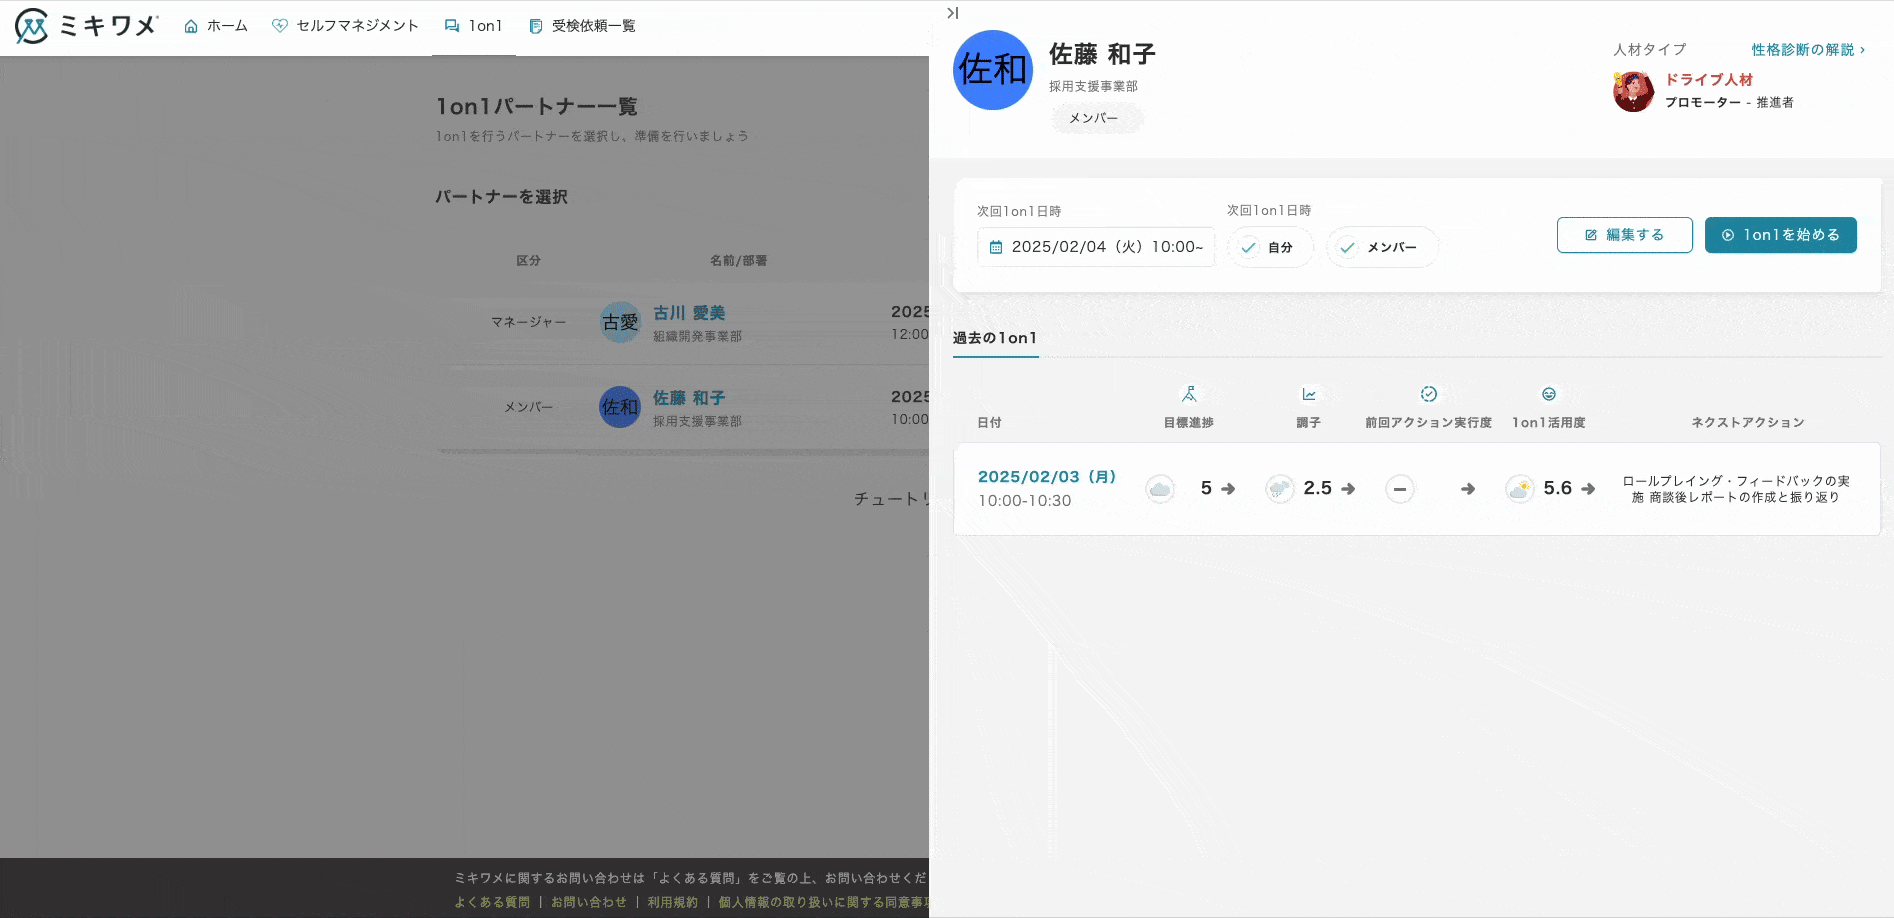Click the 1on1 utilization smiley icon
1894x918 pixels.
pos(1548,394)
